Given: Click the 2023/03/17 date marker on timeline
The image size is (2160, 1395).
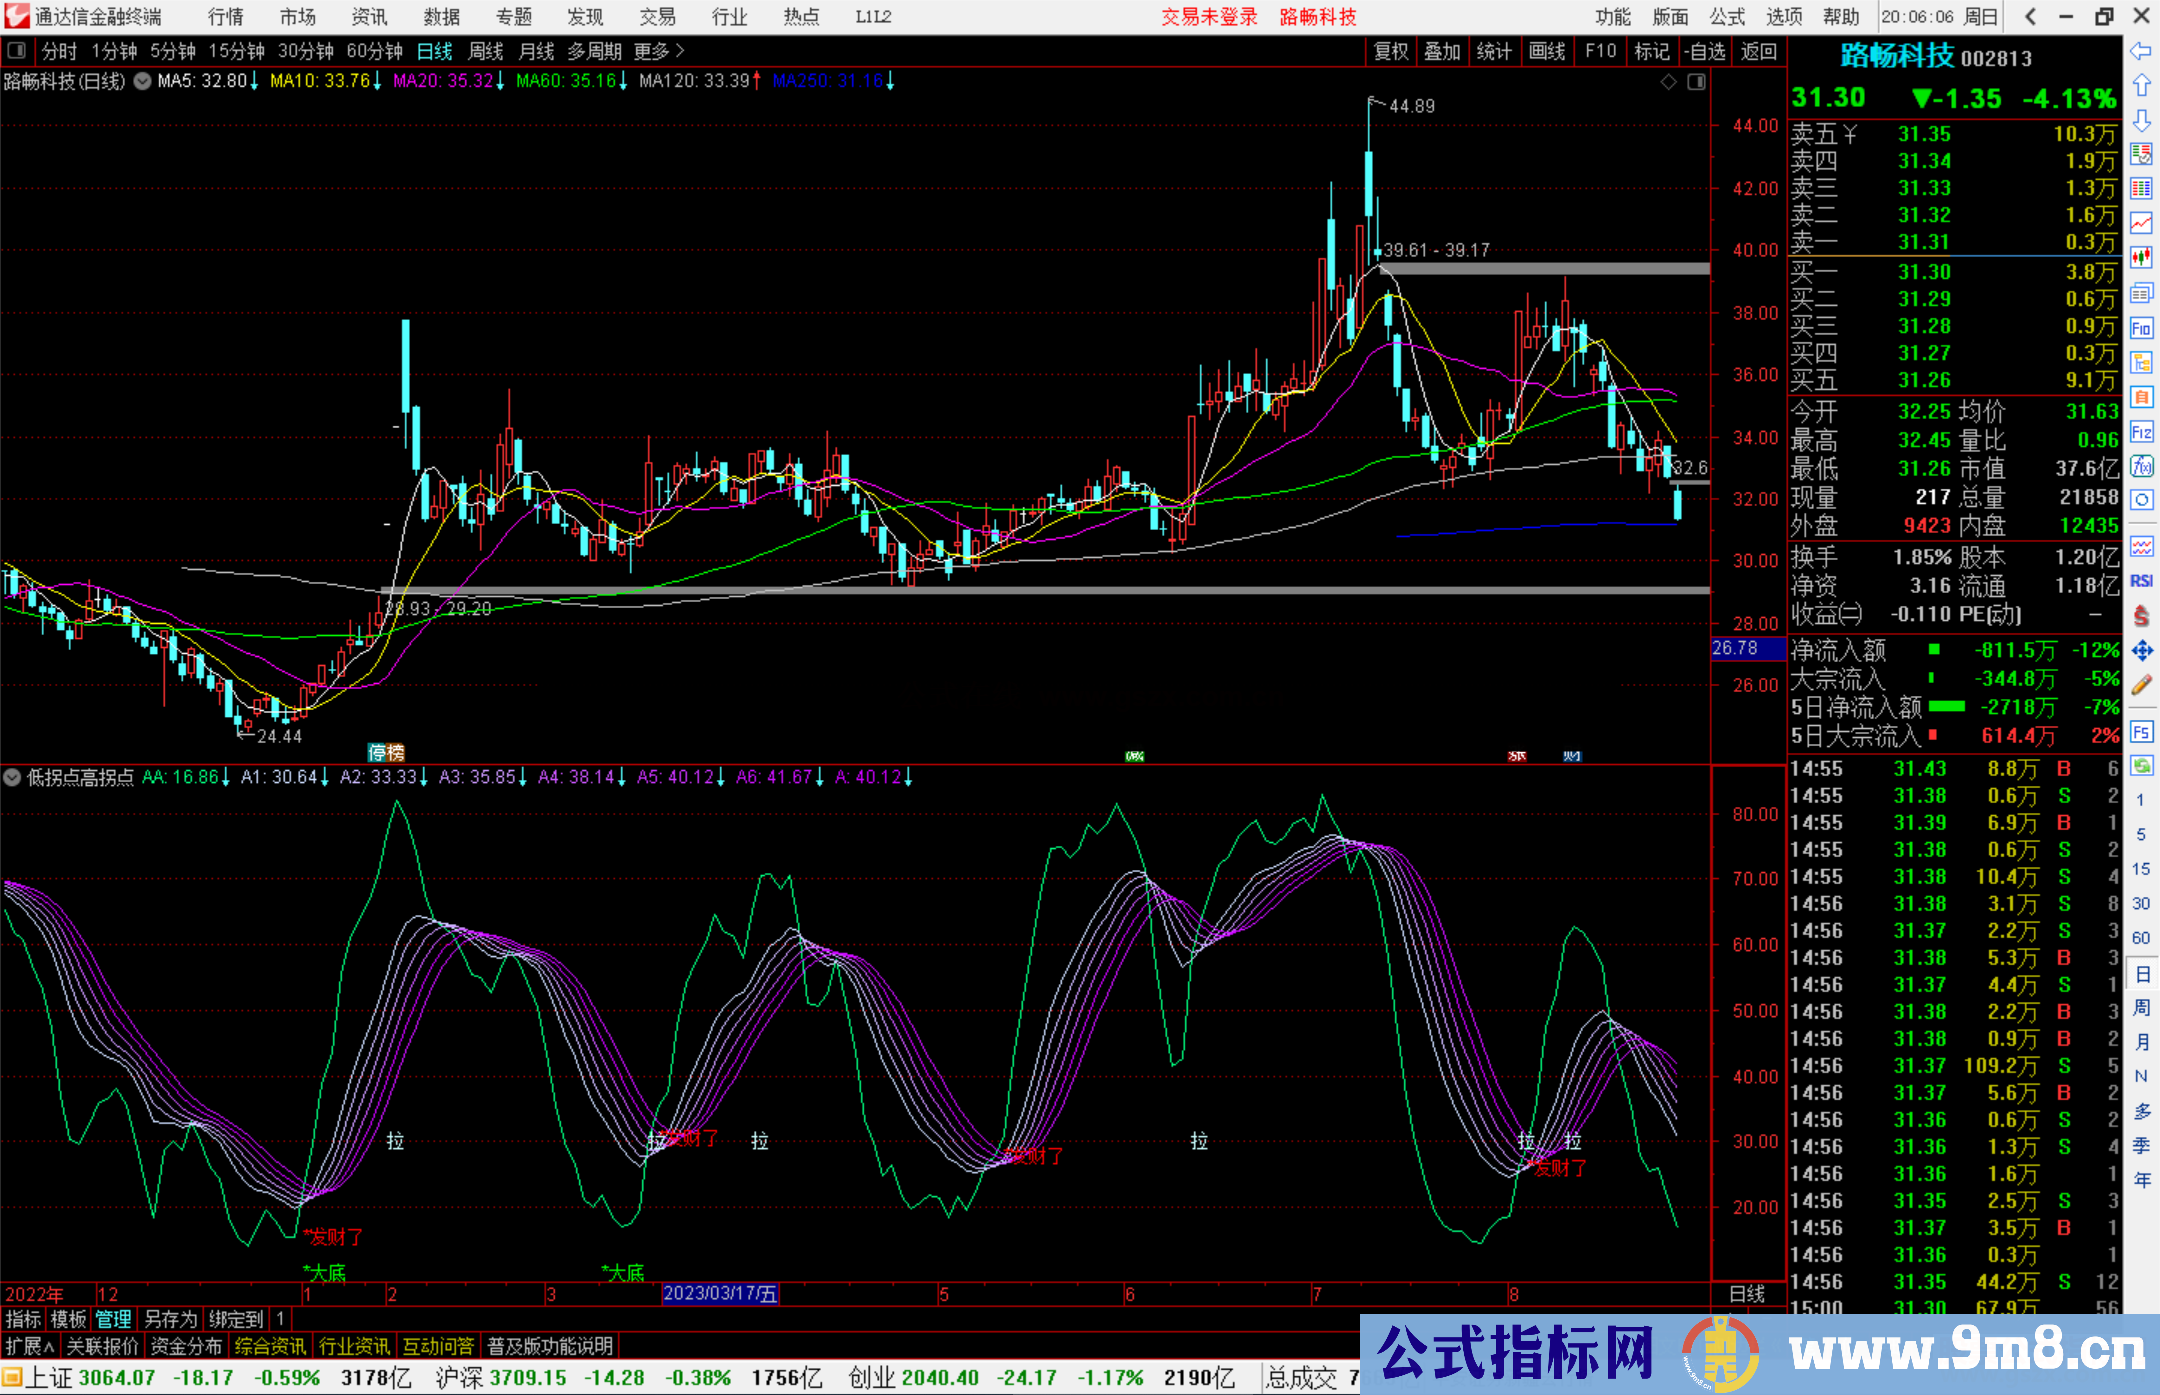Looking at the screenshot, I should pyautogui.click(x=720, y=1294).
